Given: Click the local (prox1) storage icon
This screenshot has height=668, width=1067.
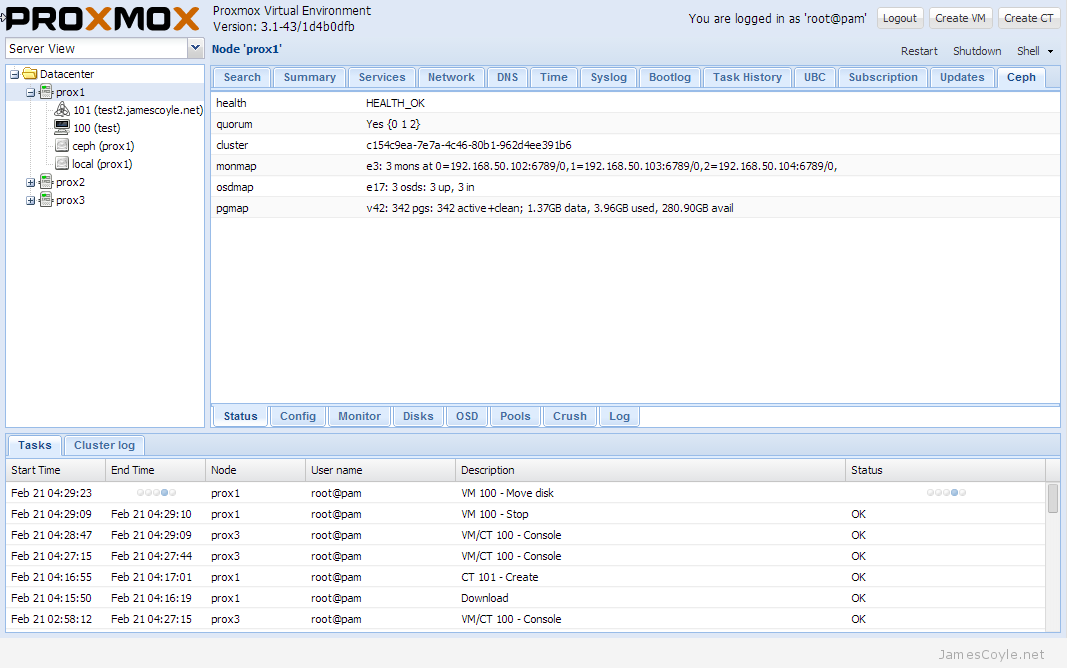Looking at the screenshot, I should coord(62,163).
